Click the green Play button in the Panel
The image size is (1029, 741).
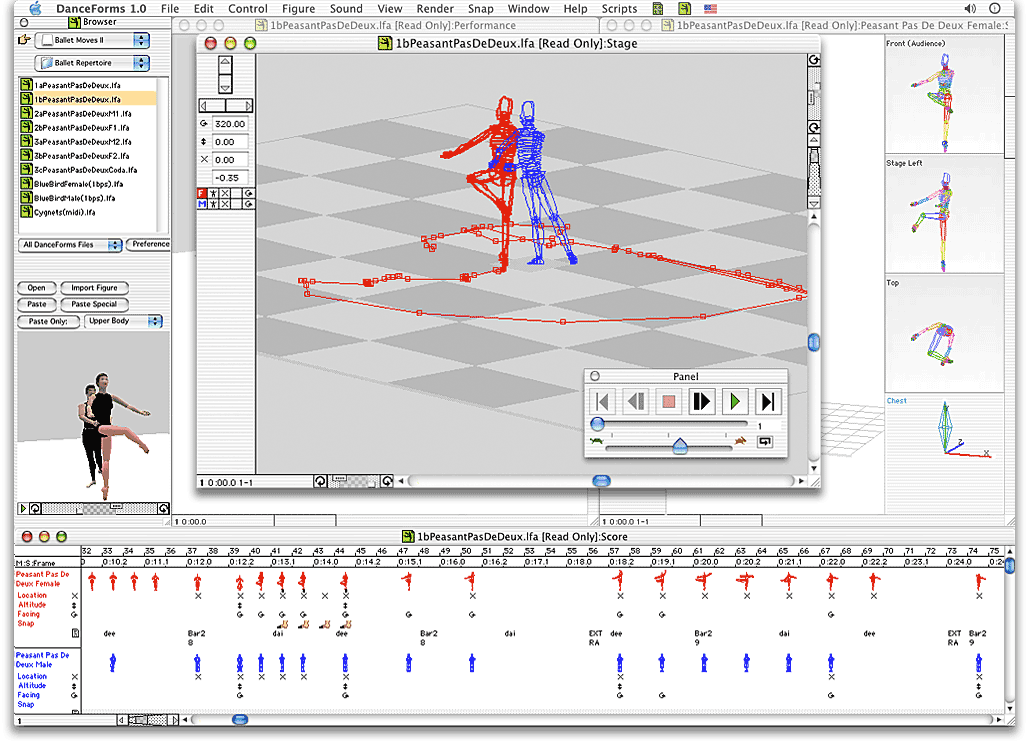click(735, 401)
